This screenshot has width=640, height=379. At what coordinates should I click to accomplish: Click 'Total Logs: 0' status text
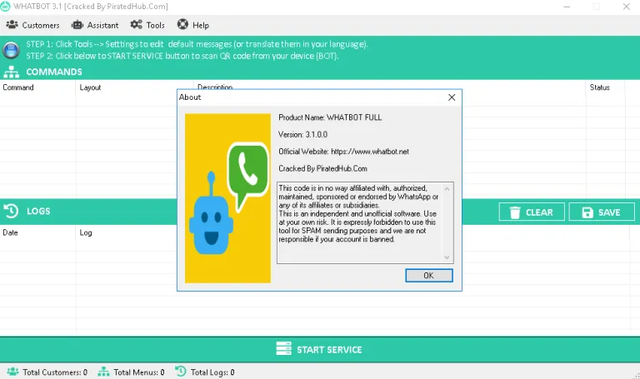(x=213, y=372)
